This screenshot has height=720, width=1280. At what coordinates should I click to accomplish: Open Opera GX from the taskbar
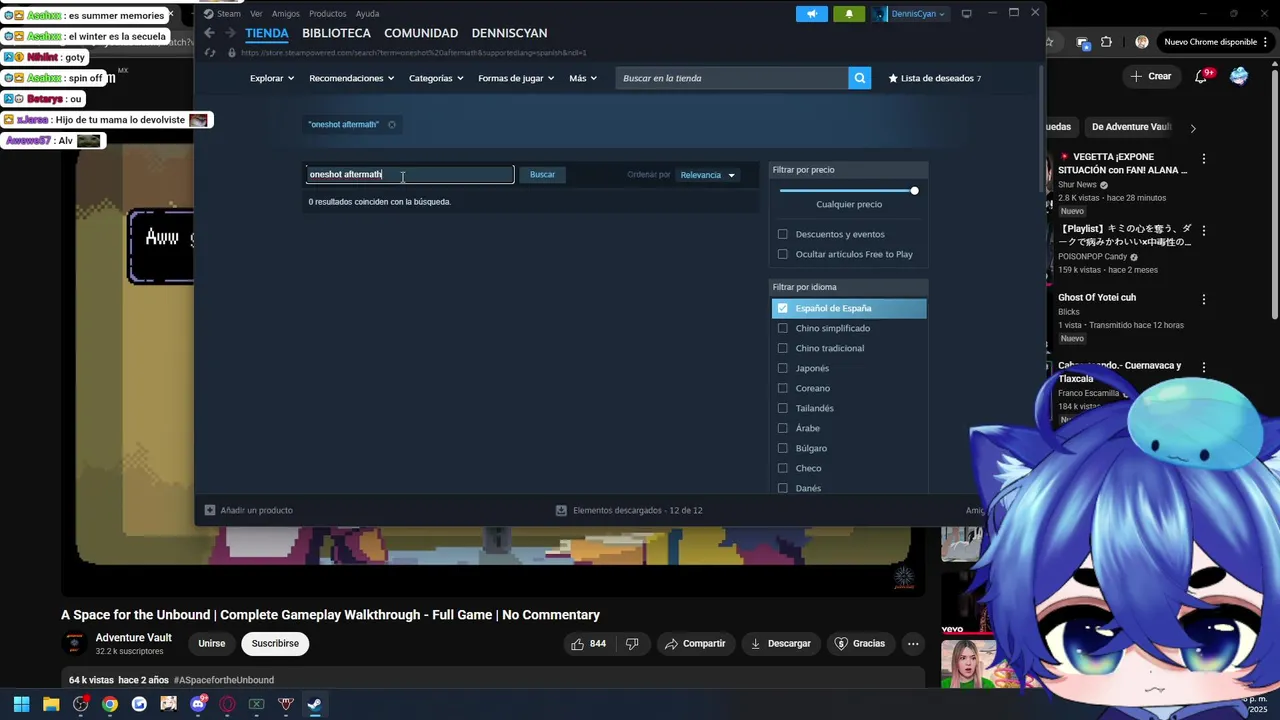point(227,704)
